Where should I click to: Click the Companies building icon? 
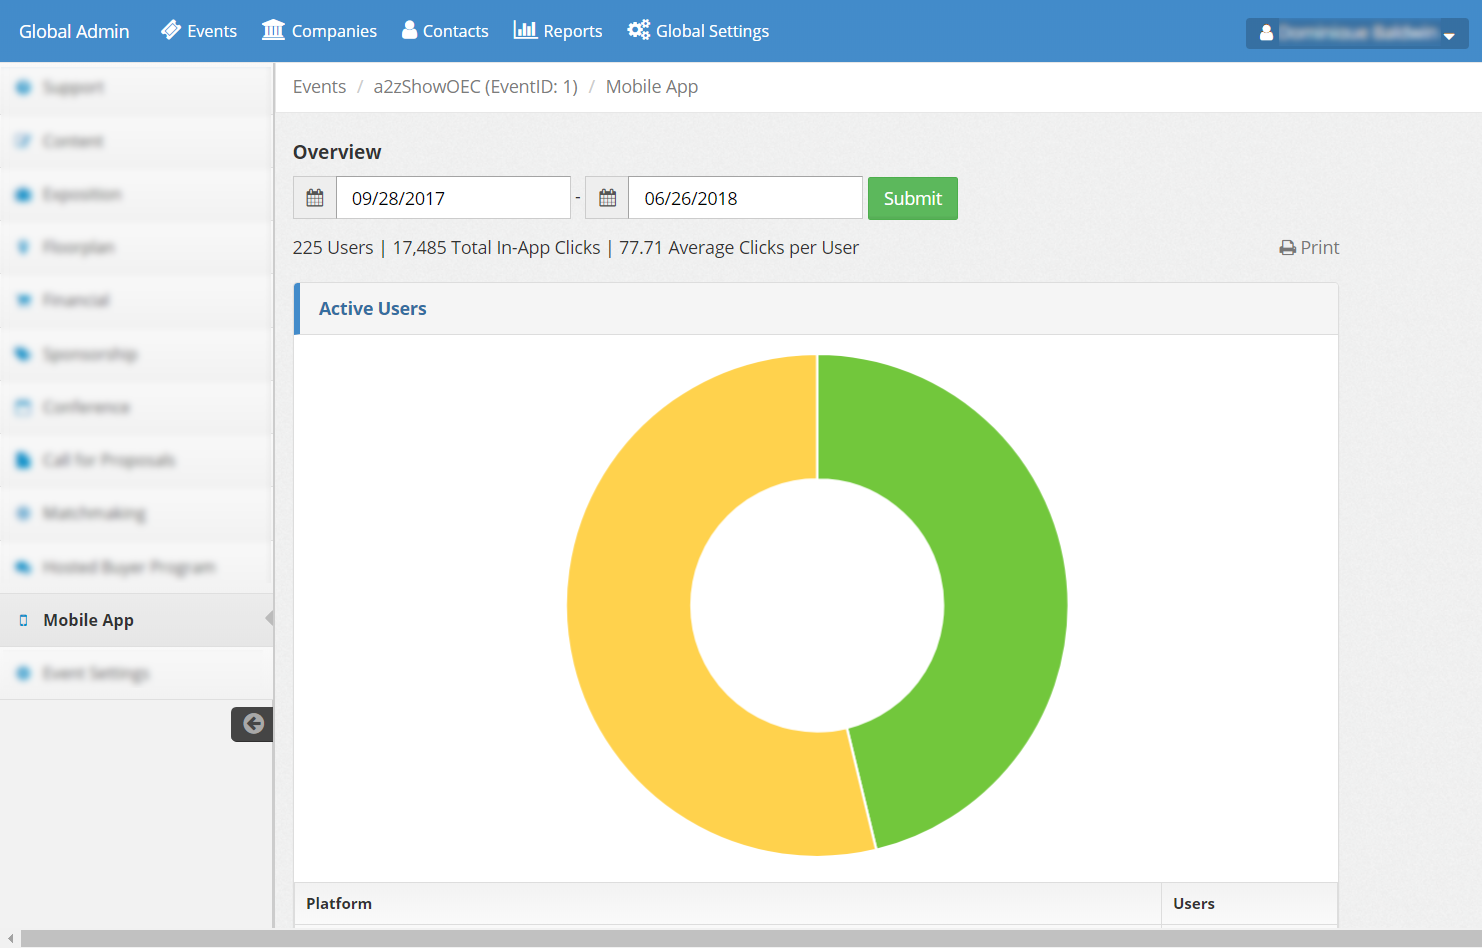point(273,30)
